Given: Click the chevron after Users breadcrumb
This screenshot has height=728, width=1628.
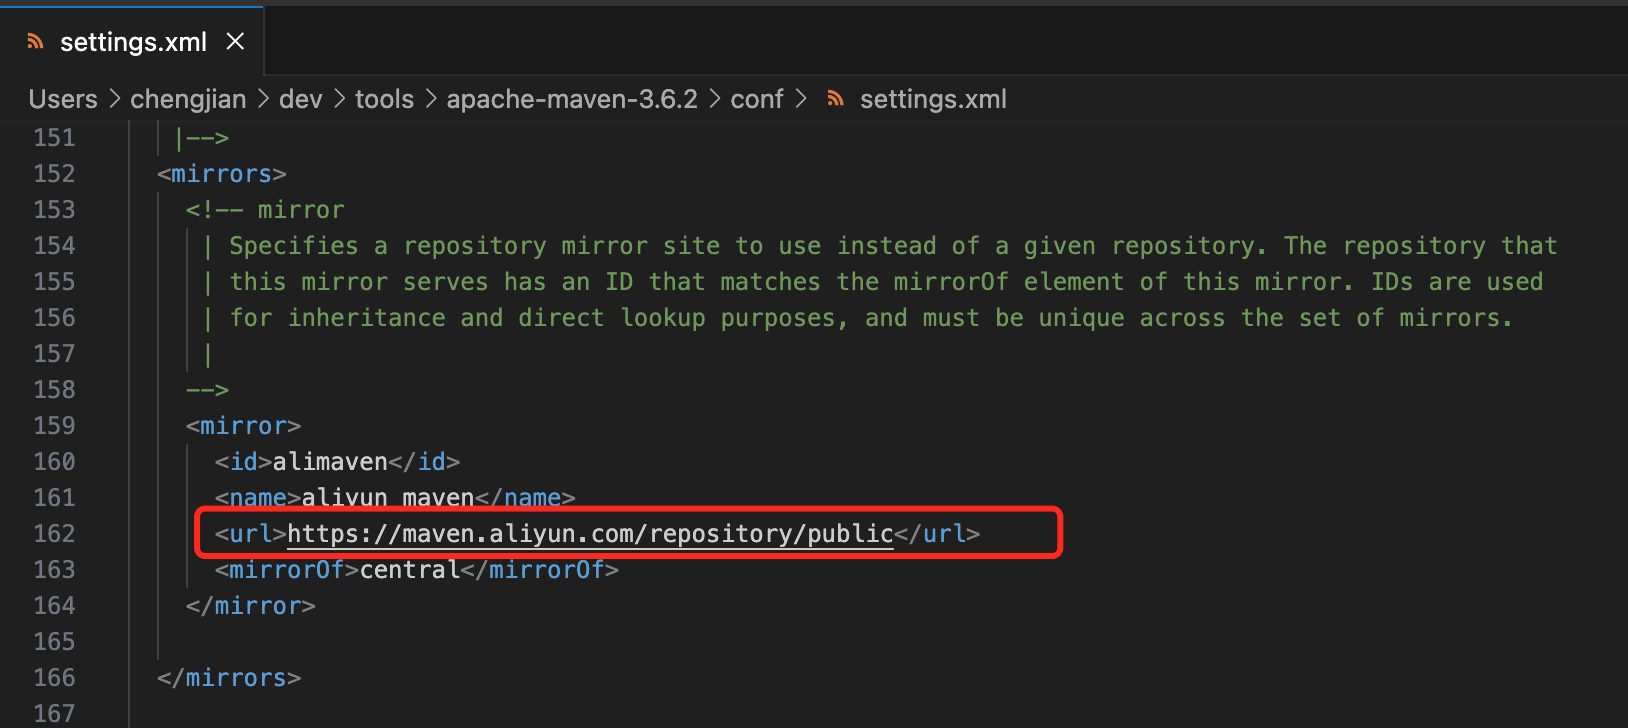Looking at the screenshot, I should (x=114, y=99).
